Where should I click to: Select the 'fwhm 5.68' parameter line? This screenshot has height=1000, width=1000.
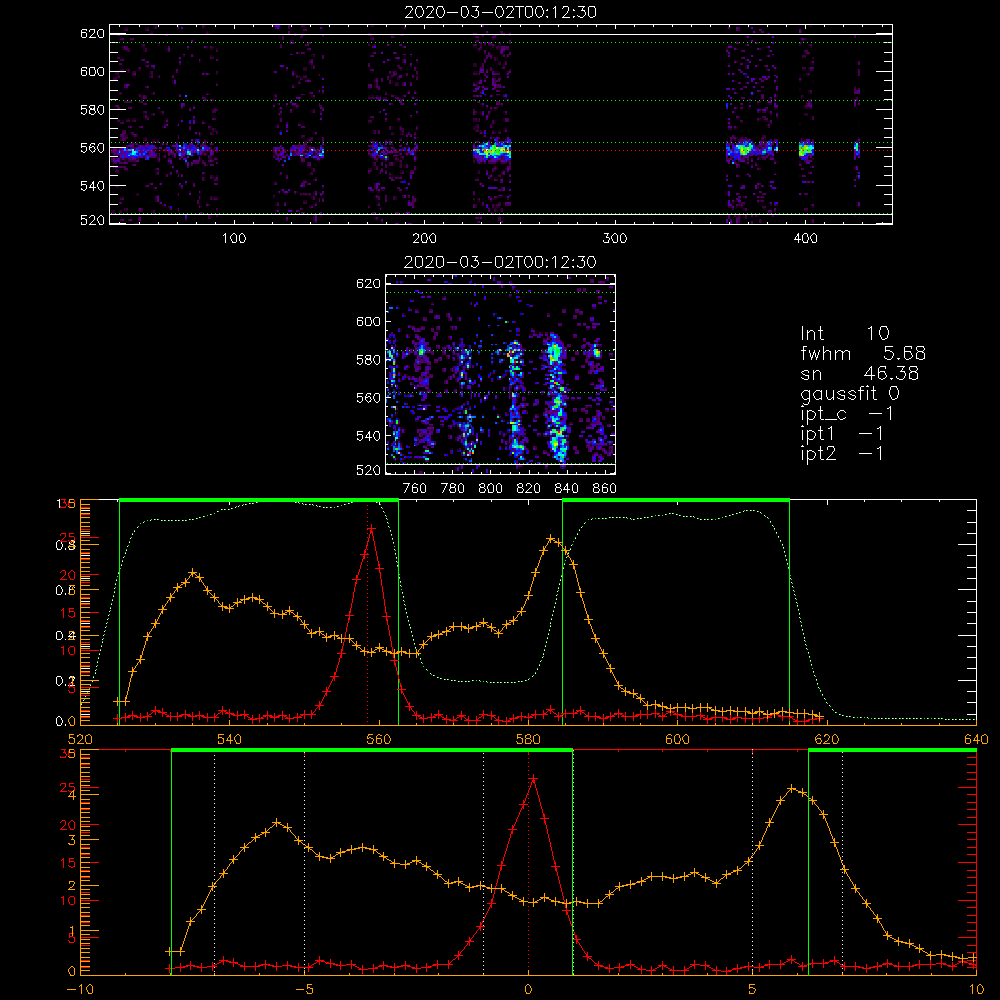tap(863, 353)
